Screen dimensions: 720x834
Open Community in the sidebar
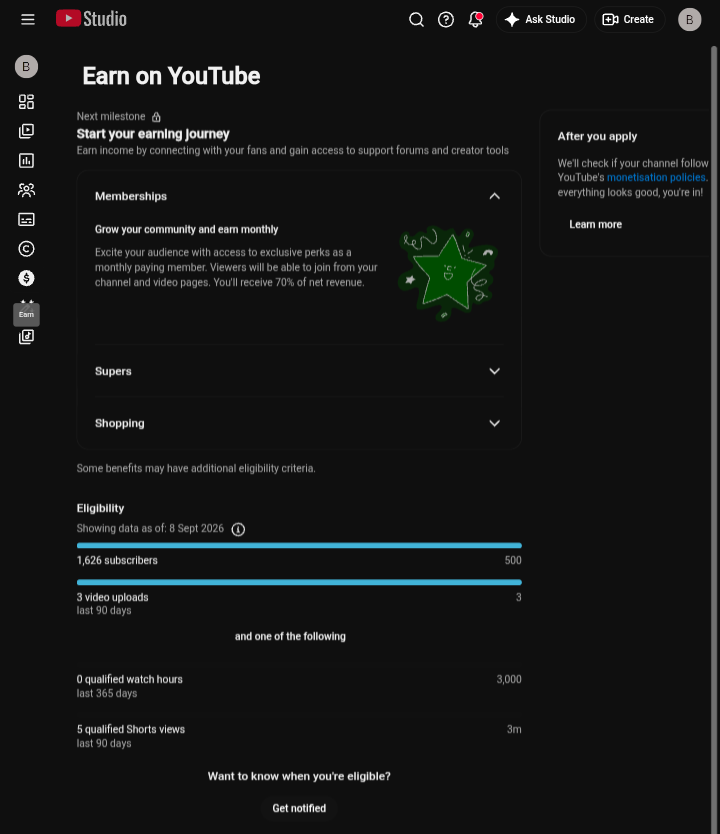[x=26, y=190]
